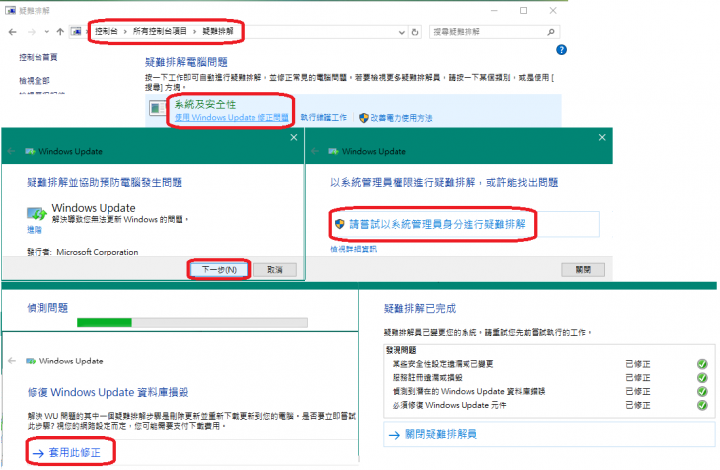Click the 疑難排解已完成 heading
This screenshot has height=470, width=720.
click(x=420, y=308)
